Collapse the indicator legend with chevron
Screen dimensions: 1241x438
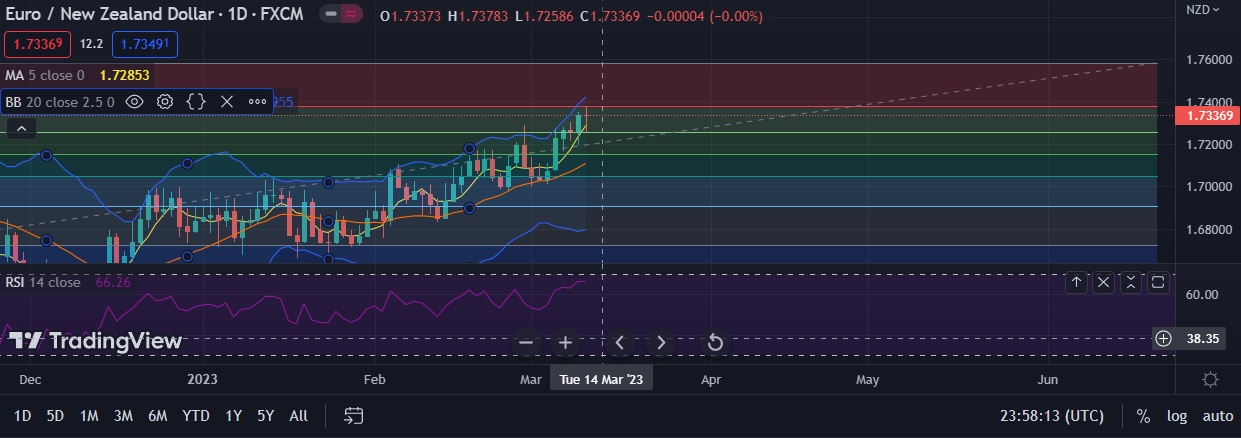click(21, 128)
